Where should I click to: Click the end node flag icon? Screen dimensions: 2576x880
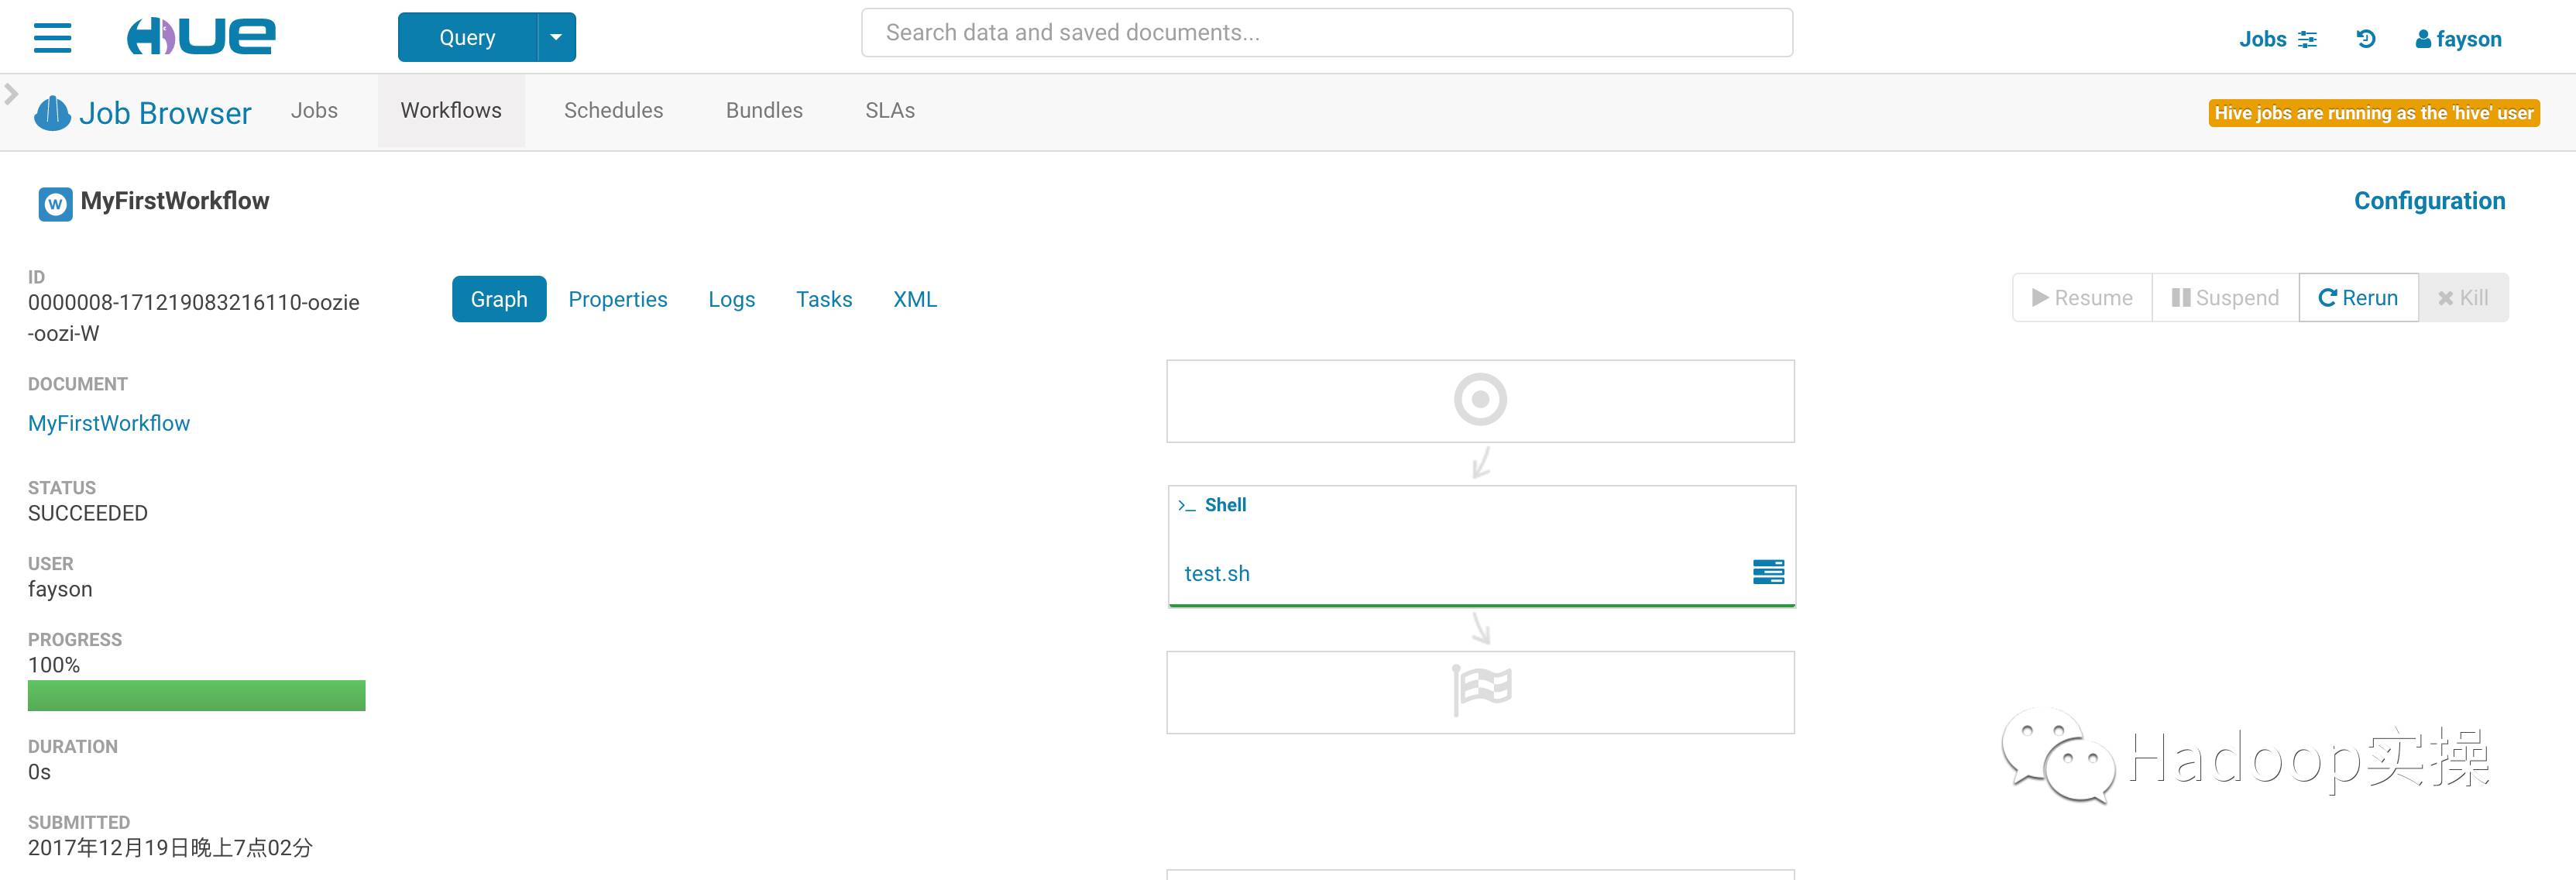click(x=1481, y=690)
